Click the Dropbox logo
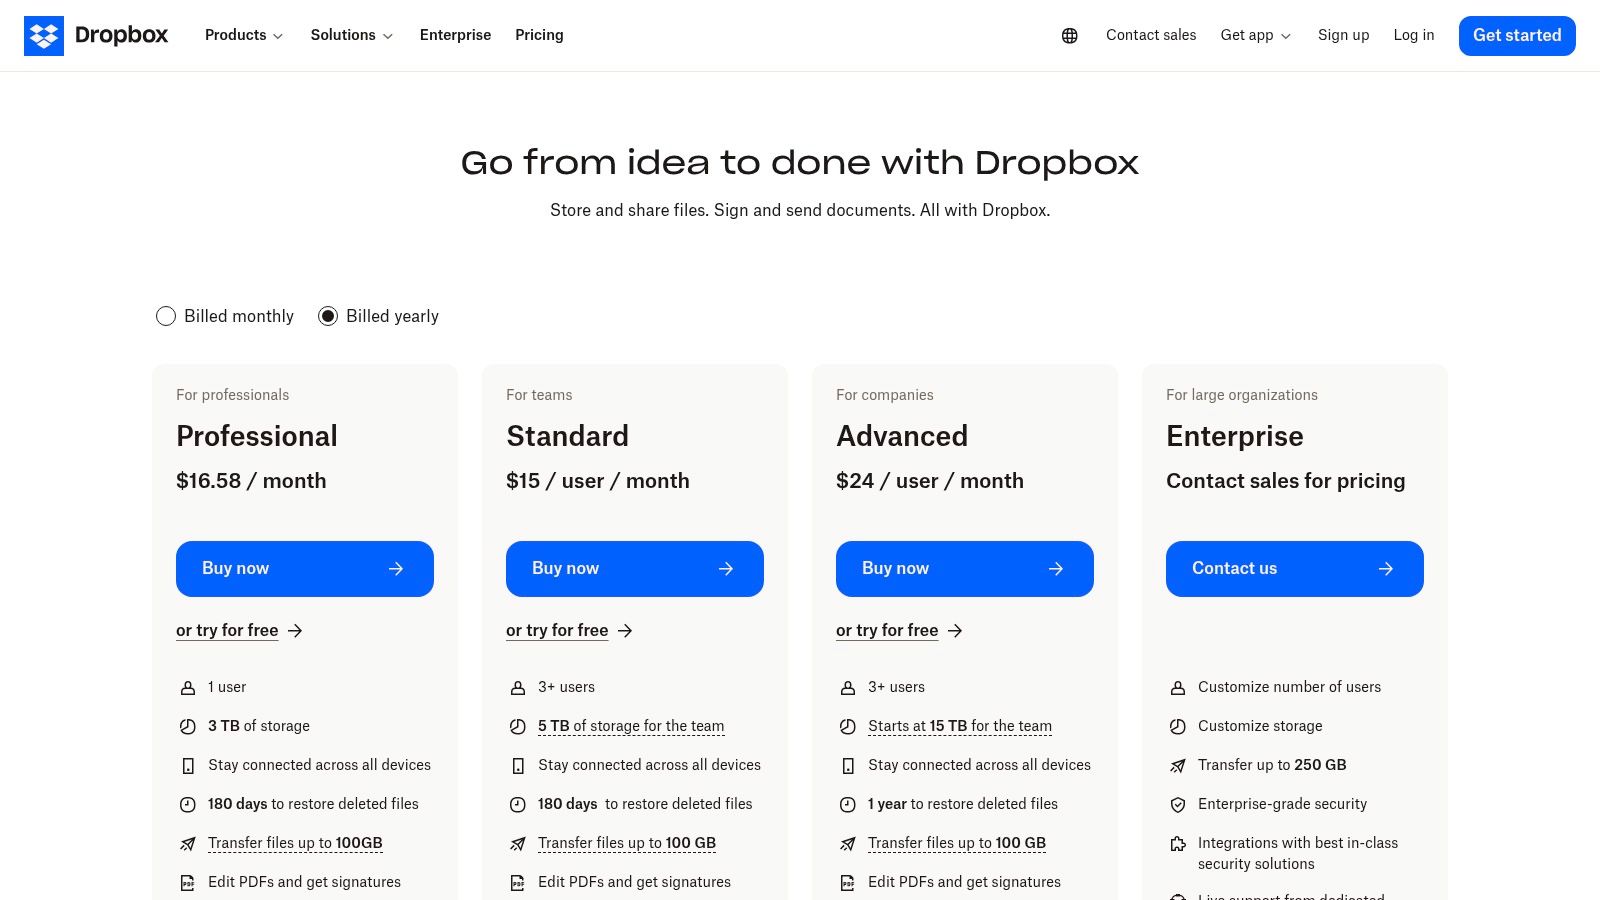The width and height of the screenshot is (1600, 900). 96,35
